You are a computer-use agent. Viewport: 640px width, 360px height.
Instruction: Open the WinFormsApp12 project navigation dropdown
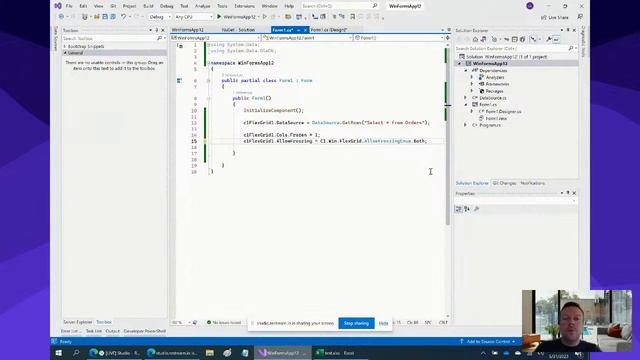pos(215,38)
